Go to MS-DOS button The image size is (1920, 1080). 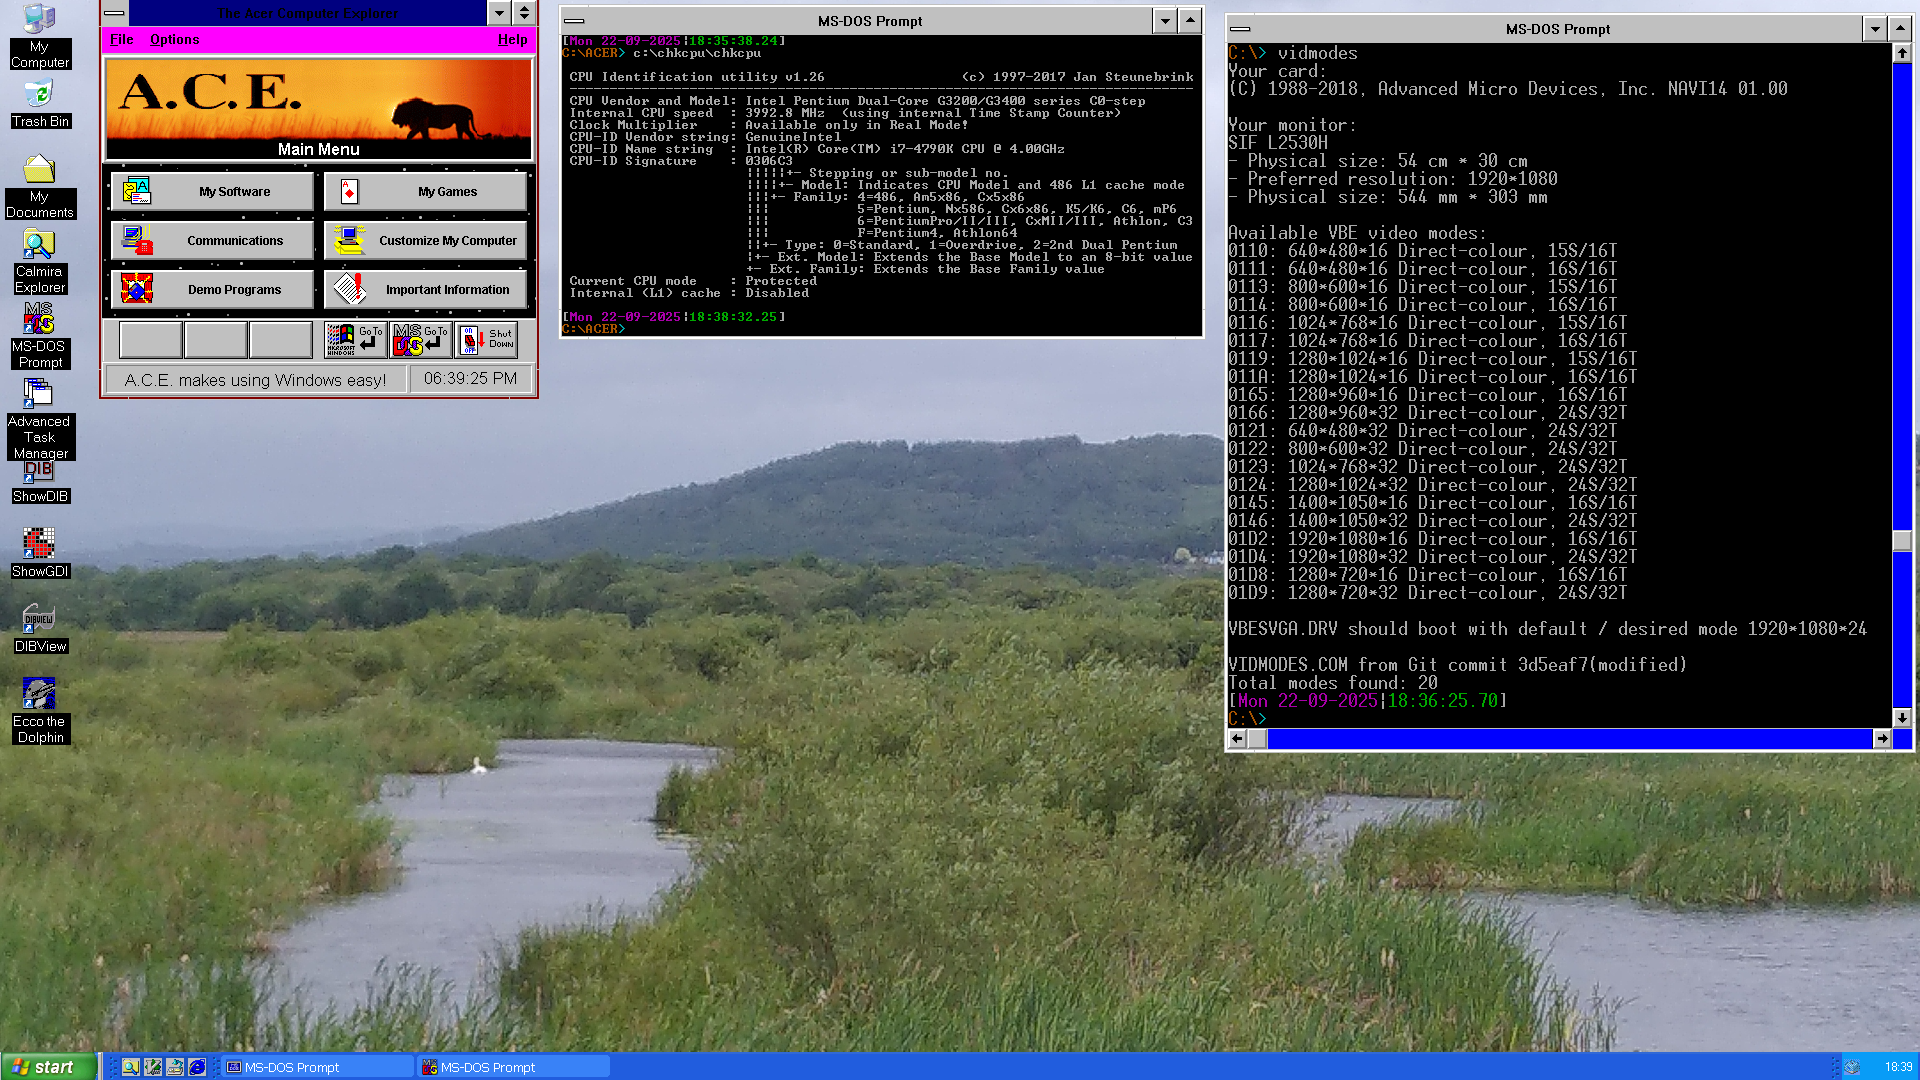pyautogui.click(x=421, y=340)
